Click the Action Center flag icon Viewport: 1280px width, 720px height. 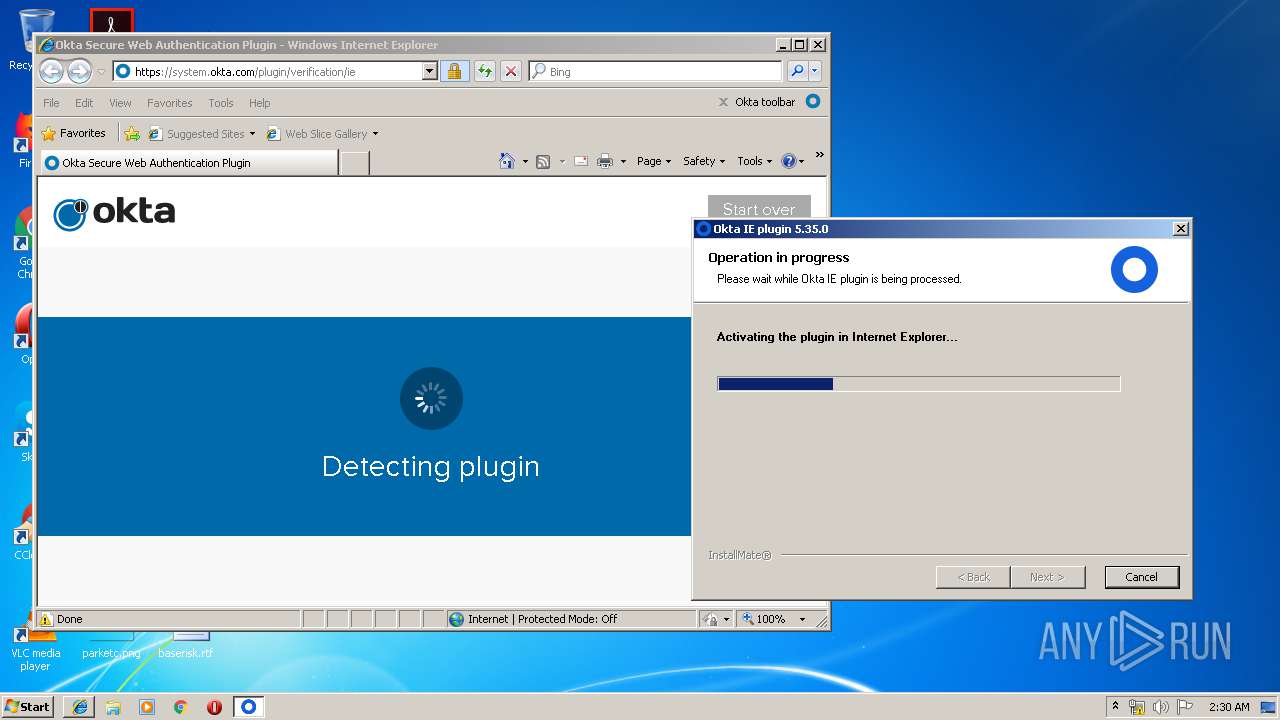pyautogui.click(x=1185, y=707)
